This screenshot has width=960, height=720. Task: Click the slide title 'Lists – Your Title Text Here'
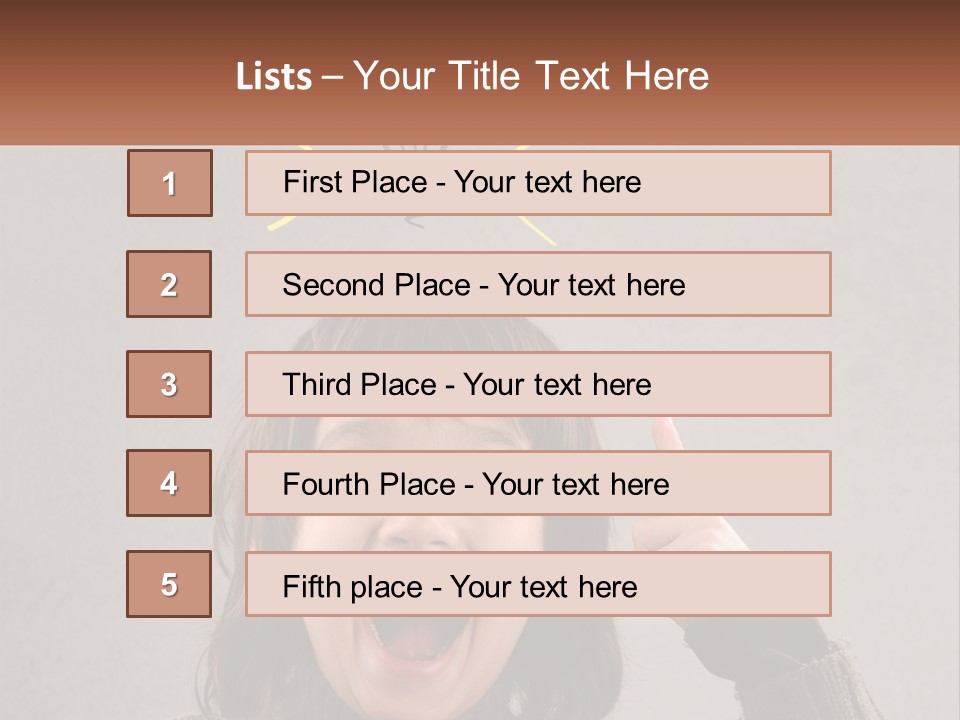click(472, 76)
